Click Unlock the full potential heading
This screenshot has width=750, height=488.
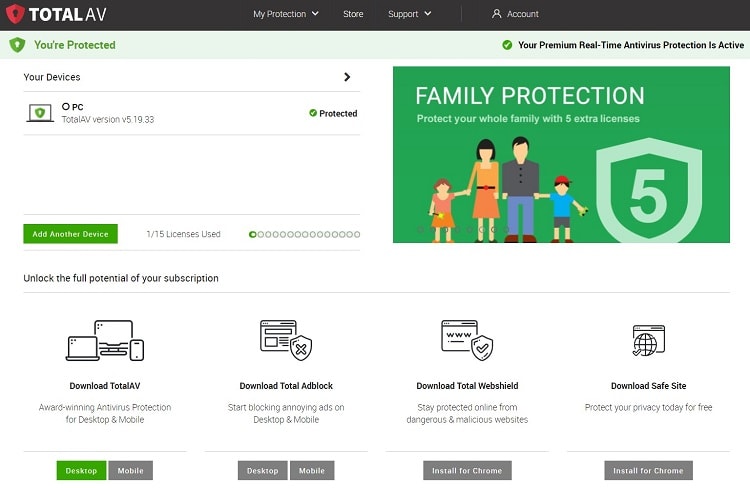point(121,278)
